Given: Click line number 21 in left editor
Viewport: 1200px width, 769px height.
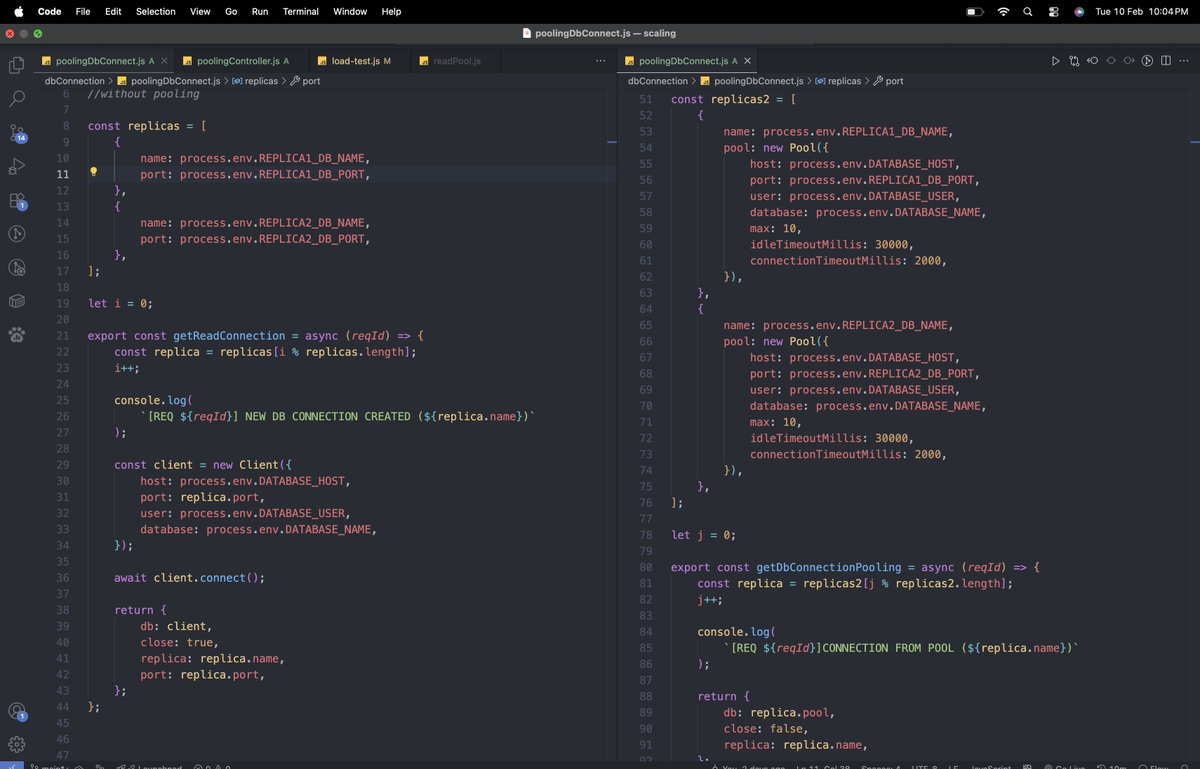Looking at the screenshot, I should tap(63, 336).
